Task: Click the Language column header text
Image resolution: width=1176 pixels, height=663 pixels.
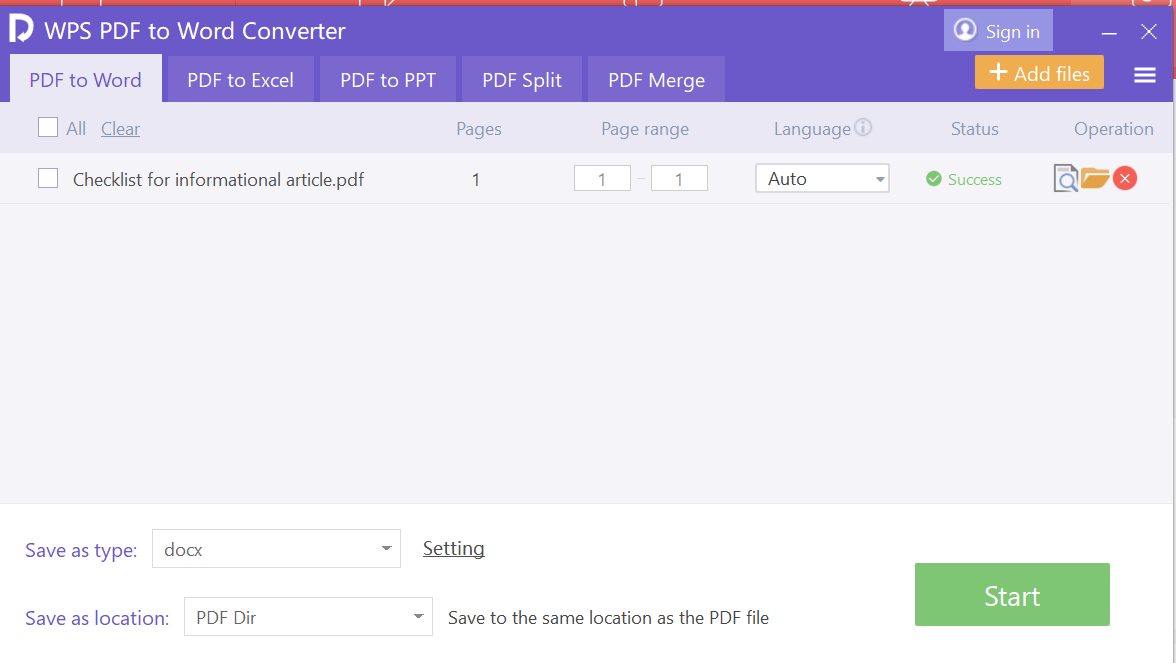Action: pos(812,129)
